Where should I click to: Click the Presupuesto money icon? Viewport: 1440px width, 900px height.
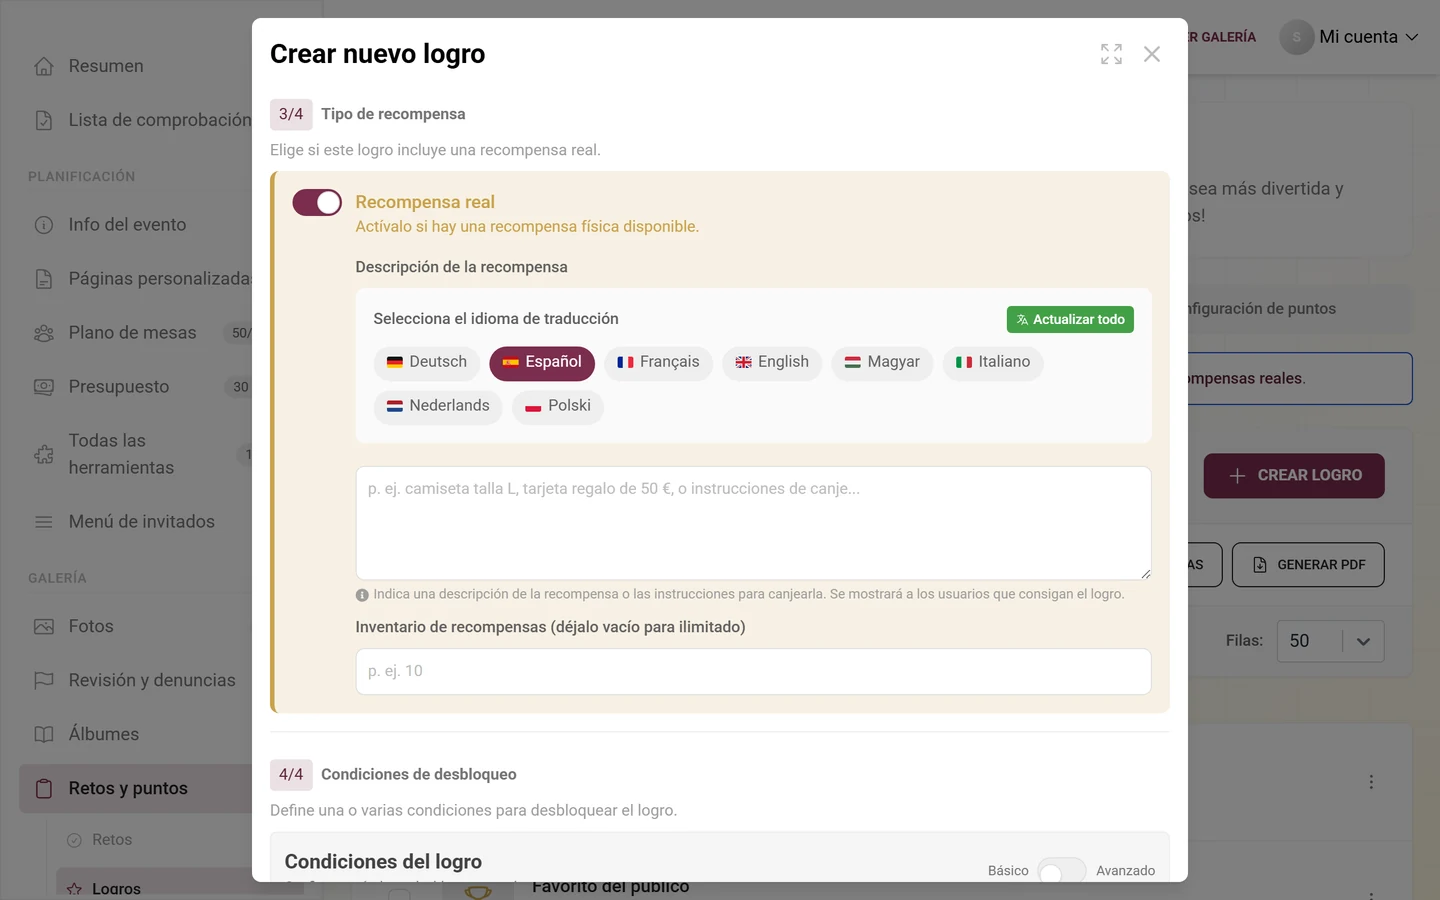tap(44, 387)
